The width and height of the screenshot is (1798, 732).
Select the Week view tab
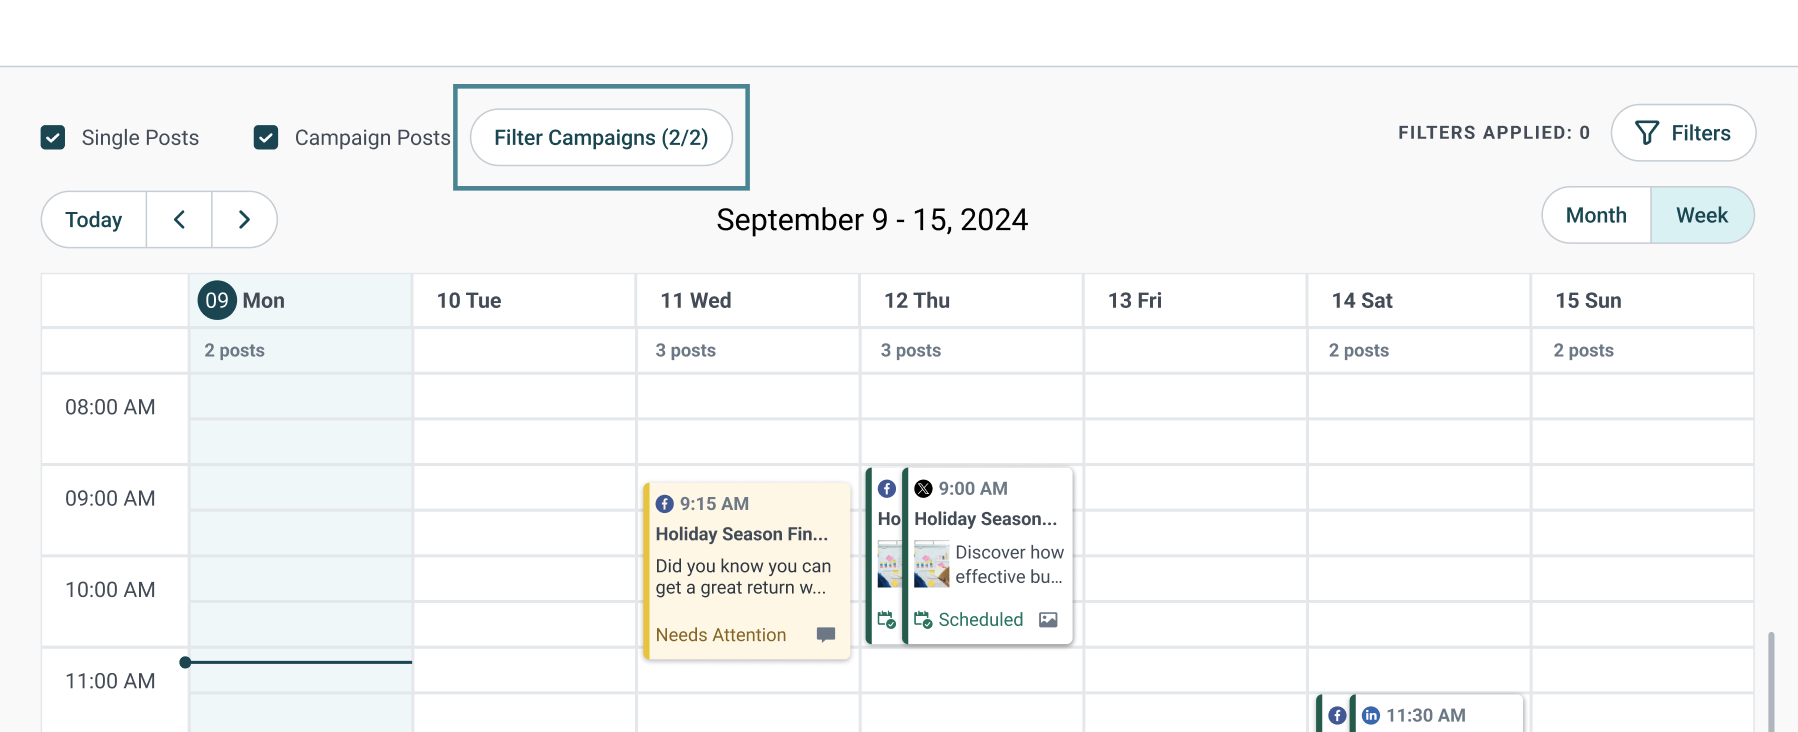click(x=1701, y=215)
